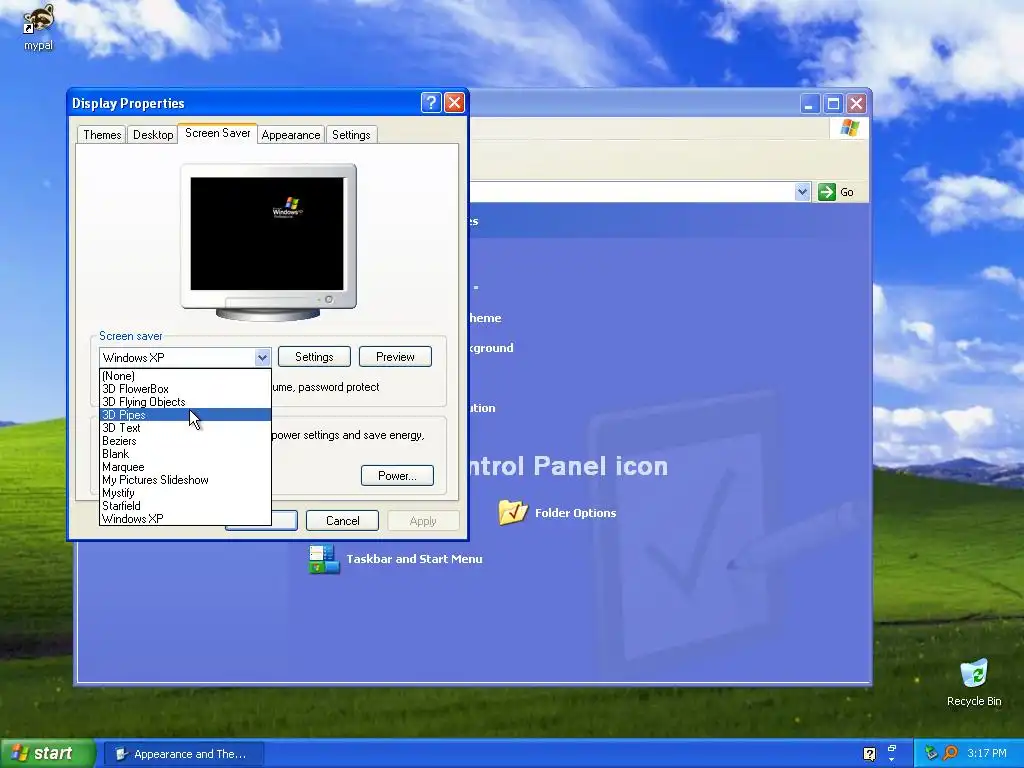Open the Power... settings button
The width and height of the screenshot is (1024, 768).
(397, 475)
